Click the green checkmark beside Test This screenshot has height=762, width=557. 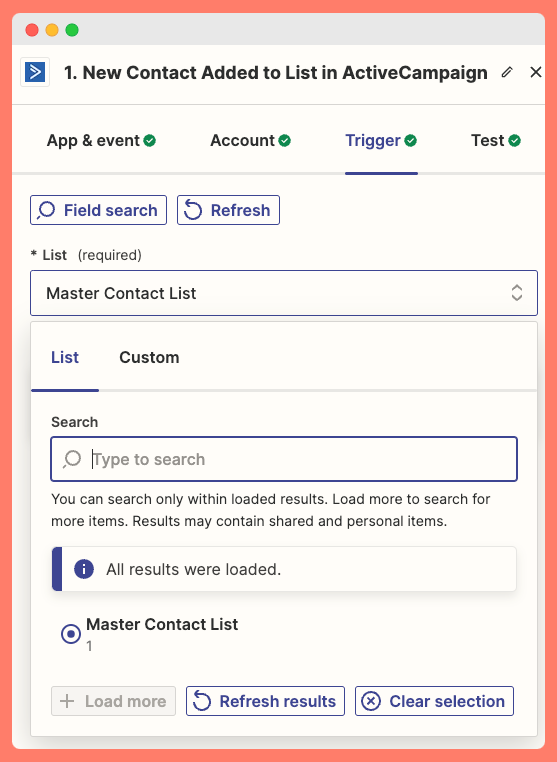(514, 140)
